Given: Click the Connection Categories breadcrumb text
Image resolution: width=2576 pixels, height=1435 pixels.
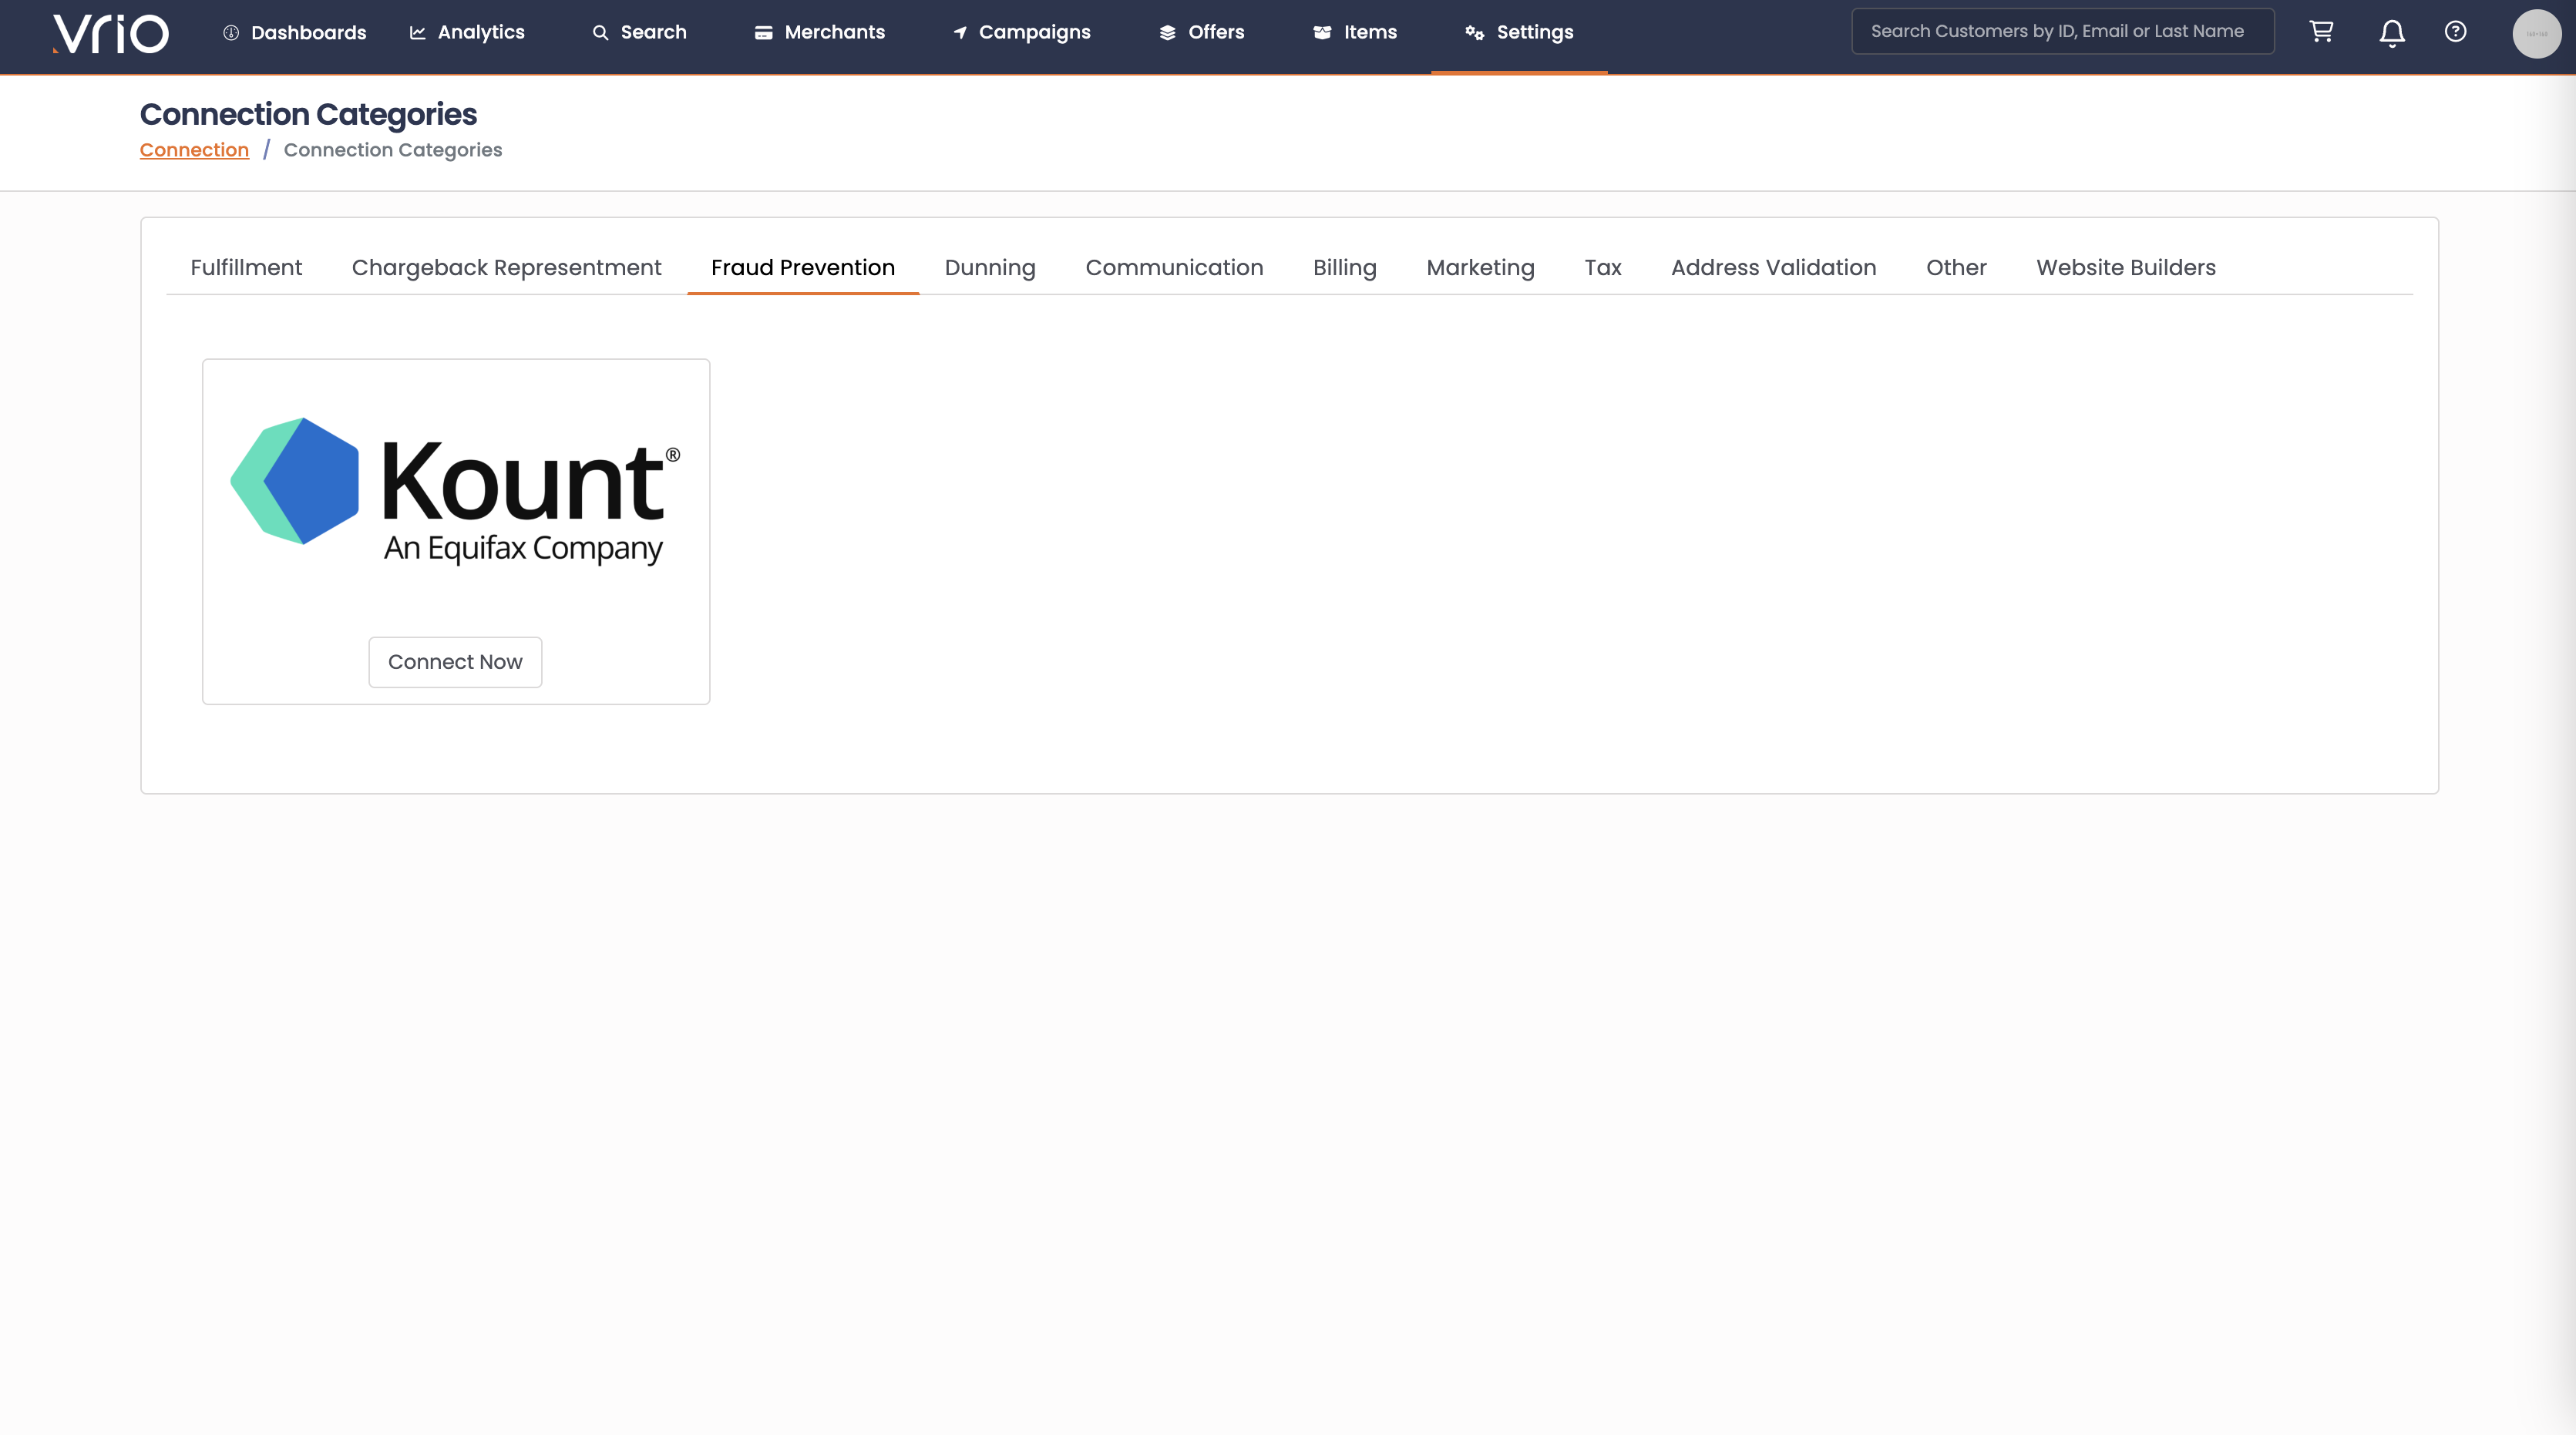Looking at the screenshot, I should [x=393, y=150].
